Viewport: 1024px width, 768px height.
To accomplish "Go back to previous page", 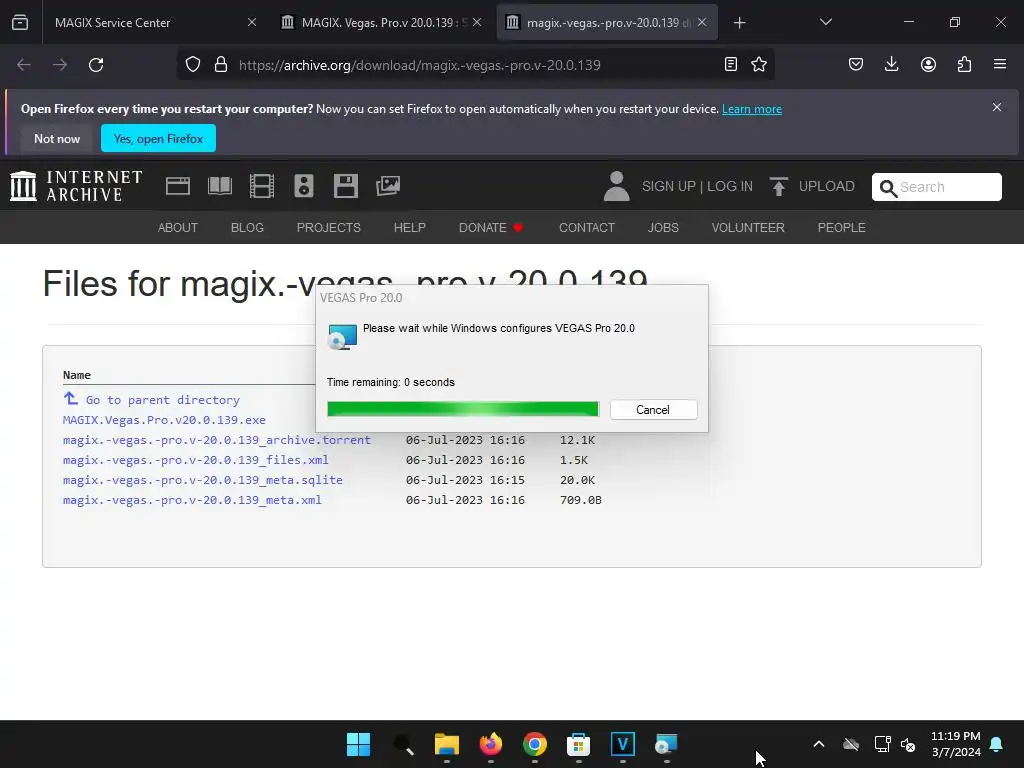I will (24, 65).
